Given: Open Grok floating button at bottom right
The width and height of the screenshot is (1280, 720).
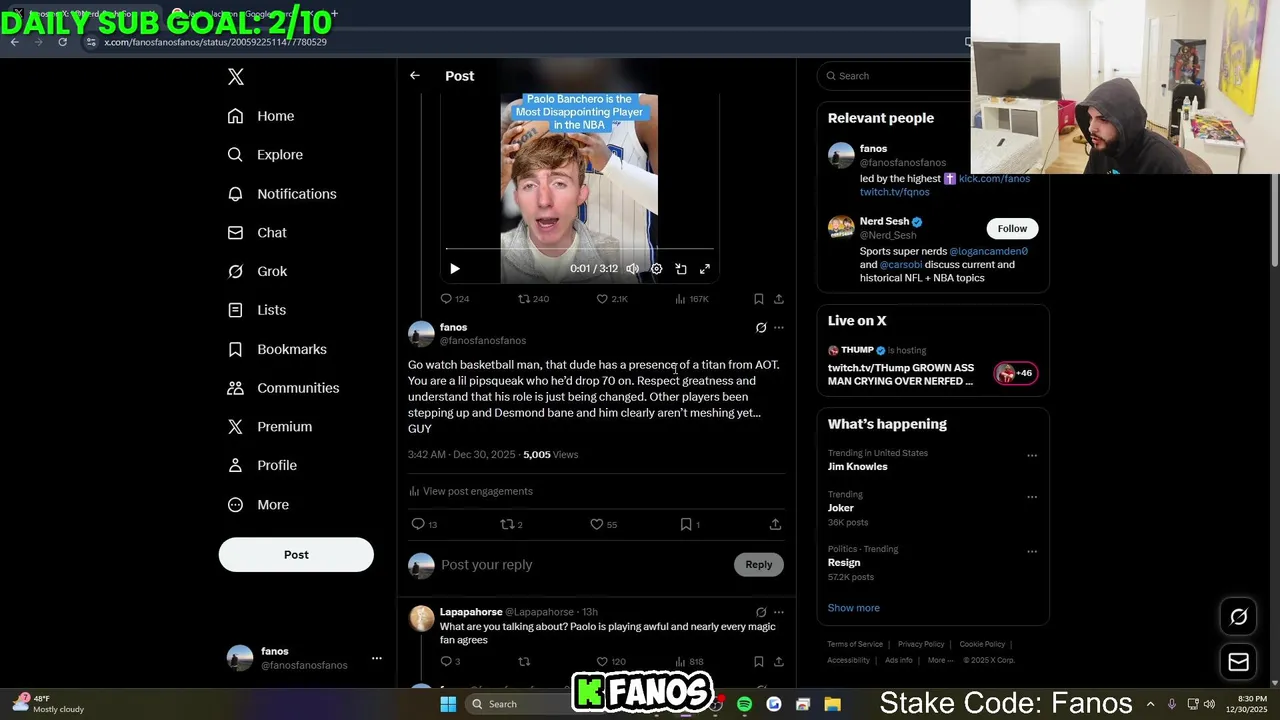Looking at the screenshot, I should (x=1238, y=617).
